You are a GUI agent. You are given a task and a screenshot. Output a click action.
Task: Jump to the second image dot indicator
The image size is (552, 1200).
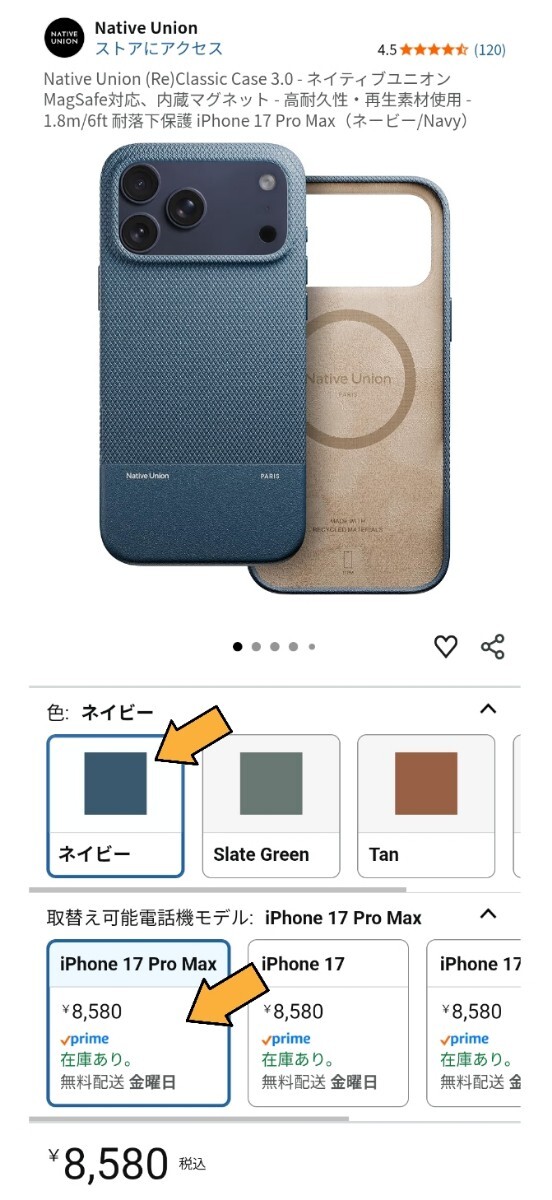tap(256, 647)
